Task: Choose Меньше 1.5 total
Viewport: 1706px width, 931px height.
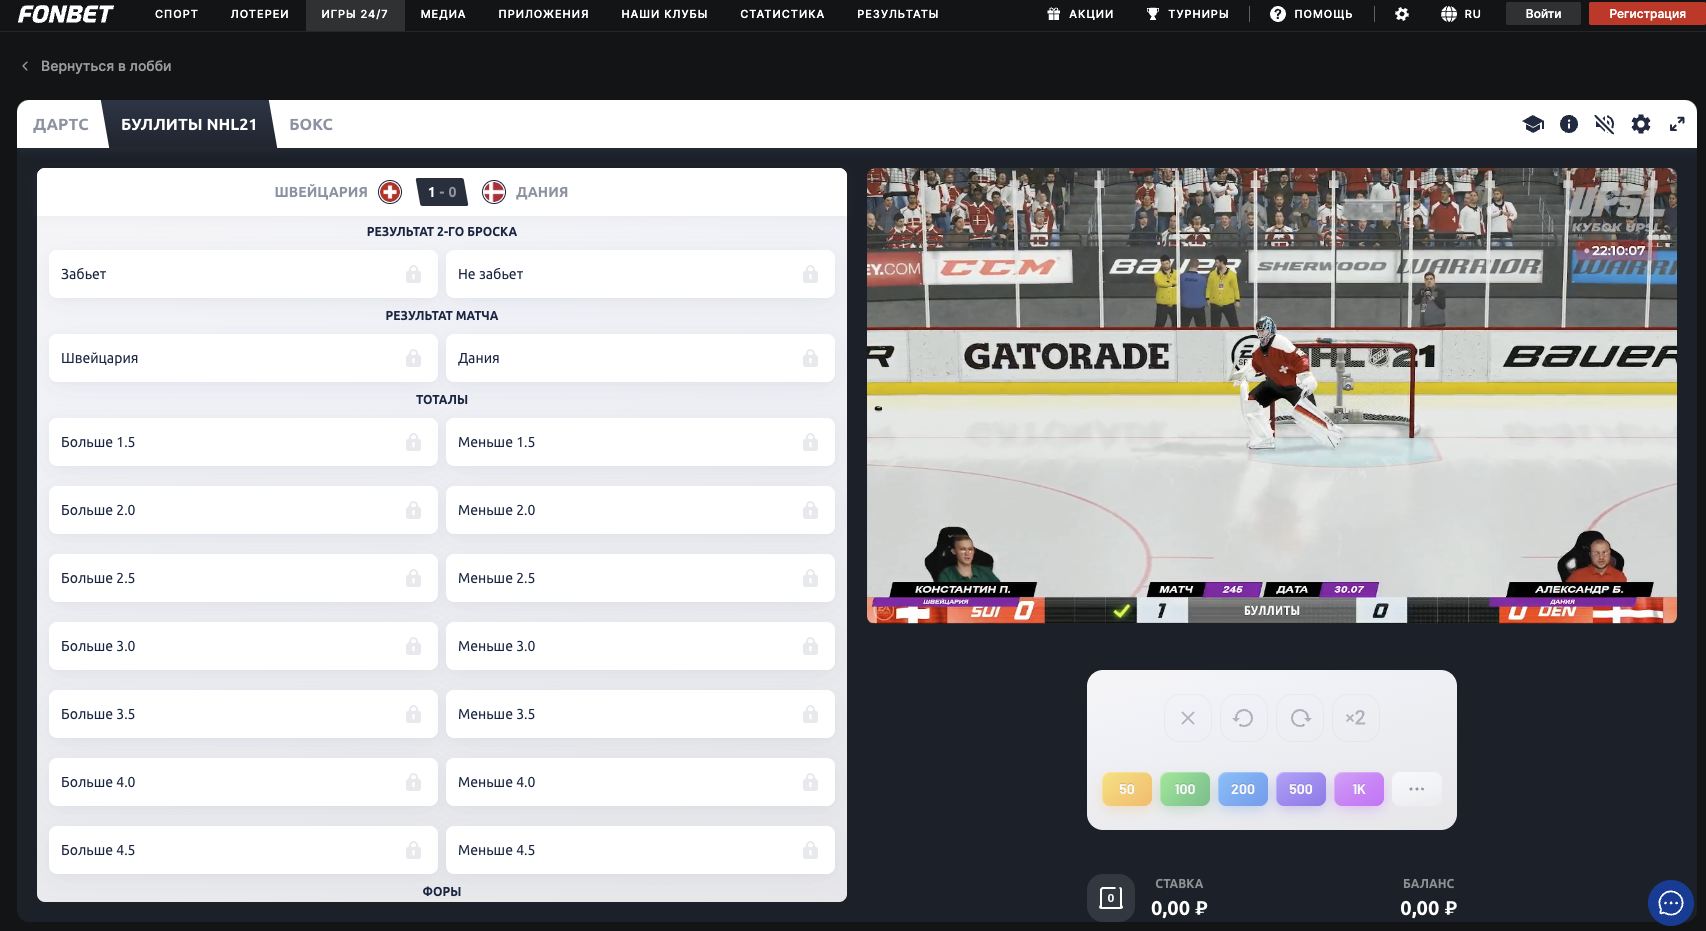Action: [640, 442]
